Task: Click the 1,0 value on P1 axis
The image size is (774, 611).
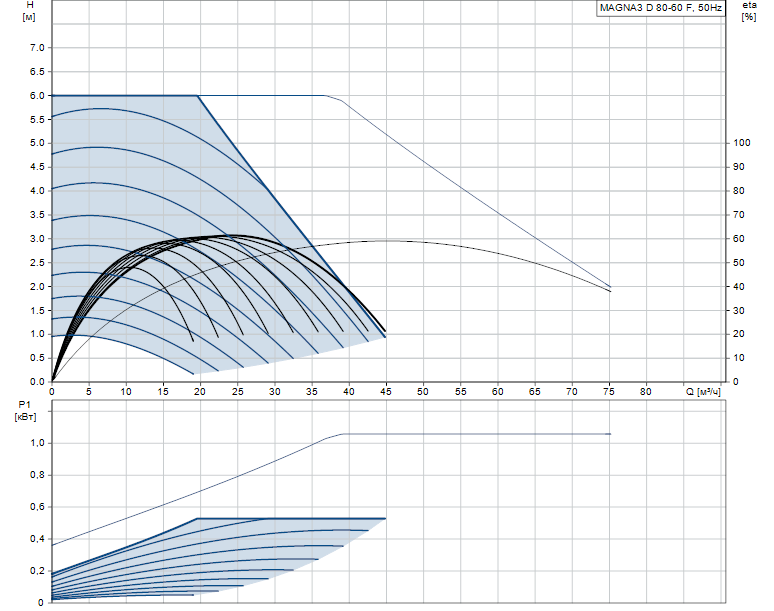Action: (x=37, y=443)
